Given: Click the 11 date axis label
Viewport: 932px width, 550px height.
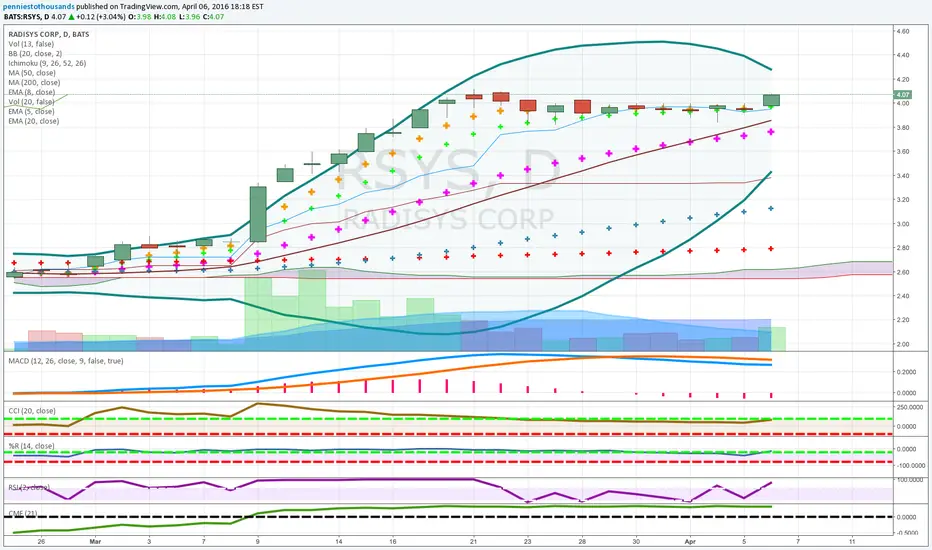Looking at the screenshot, I should point(852,542).
